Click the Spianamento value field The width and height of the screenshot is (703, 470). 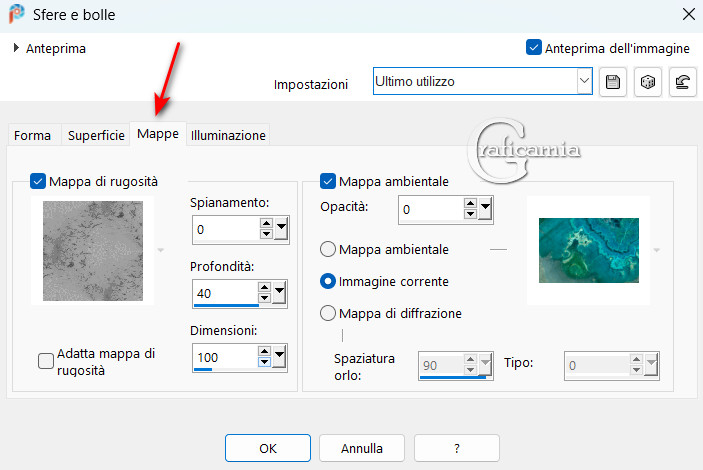(x=226, y=229)
